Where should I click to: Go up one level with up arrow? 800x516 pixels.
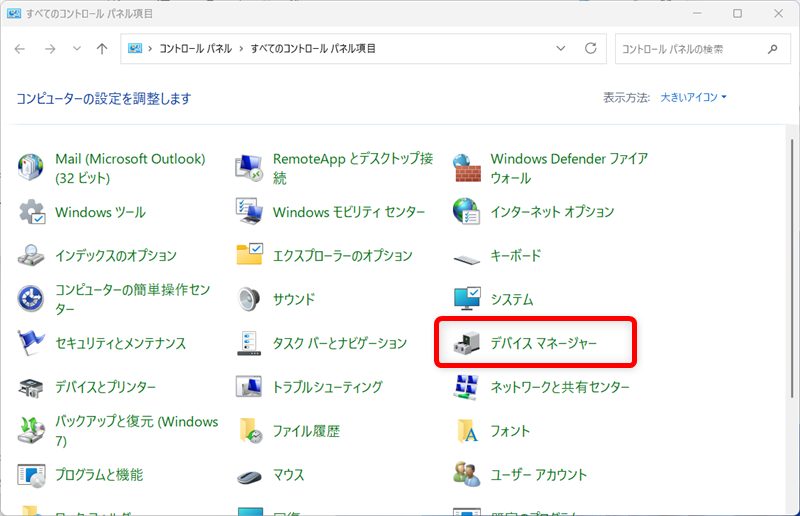pyautogui.click(x=102, y=48)
